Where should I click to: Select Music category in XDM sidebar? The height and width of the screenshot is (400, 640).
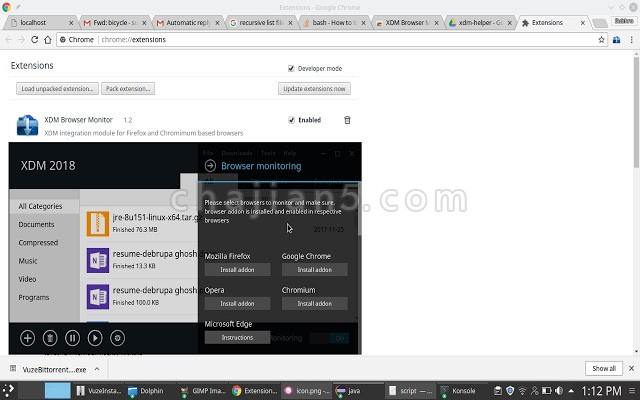tap(44, 261)
